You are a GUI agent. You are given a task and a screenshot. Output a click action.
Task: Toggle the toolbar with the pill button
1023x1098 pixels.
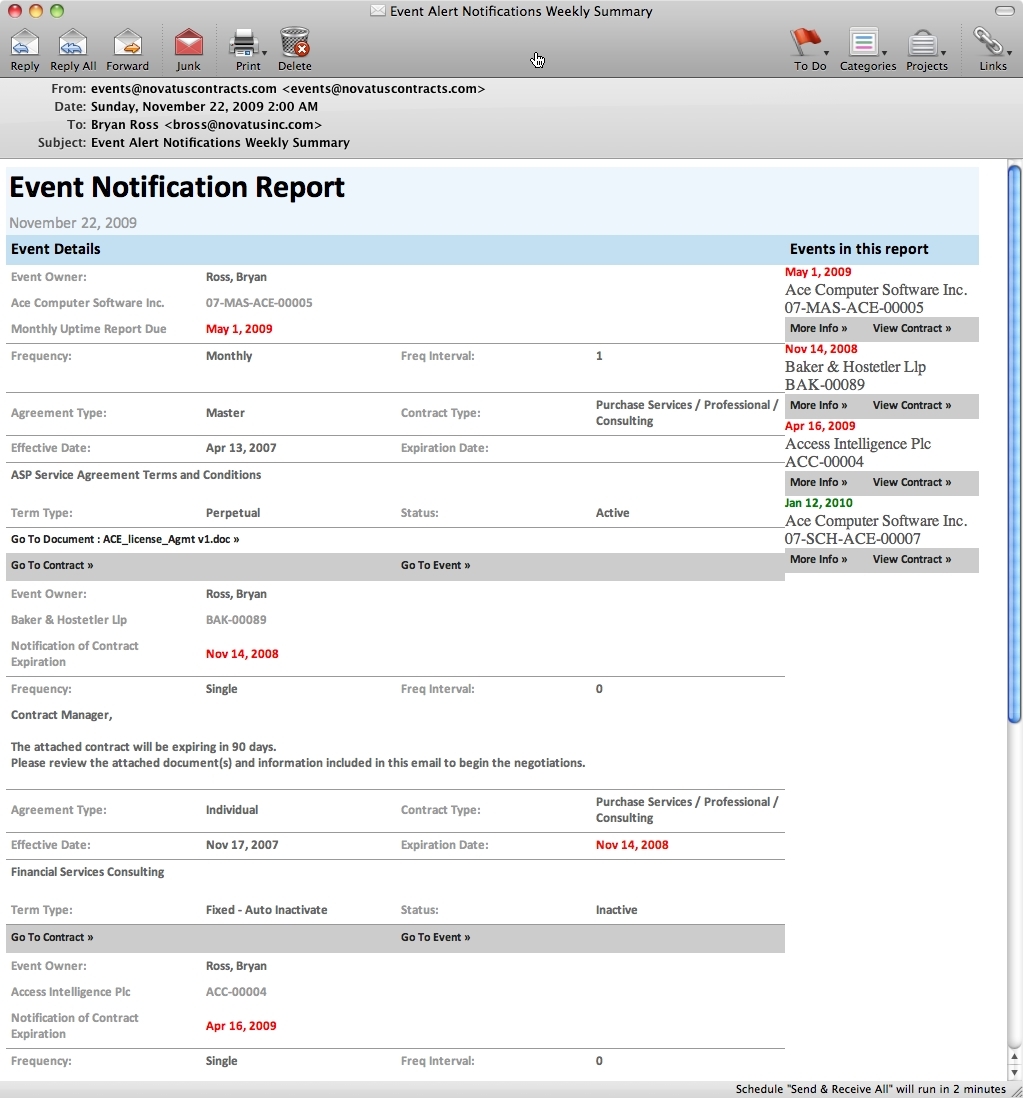pos(1005,11)
